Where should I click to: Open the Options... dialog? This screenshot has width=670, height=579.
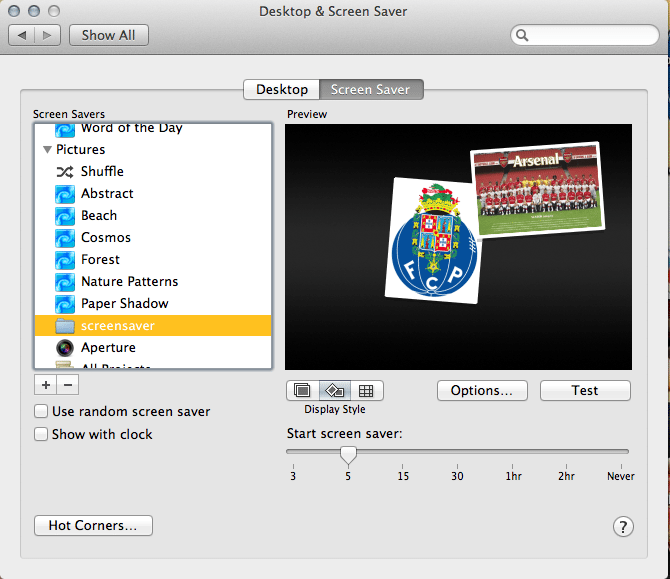(482, 391)
